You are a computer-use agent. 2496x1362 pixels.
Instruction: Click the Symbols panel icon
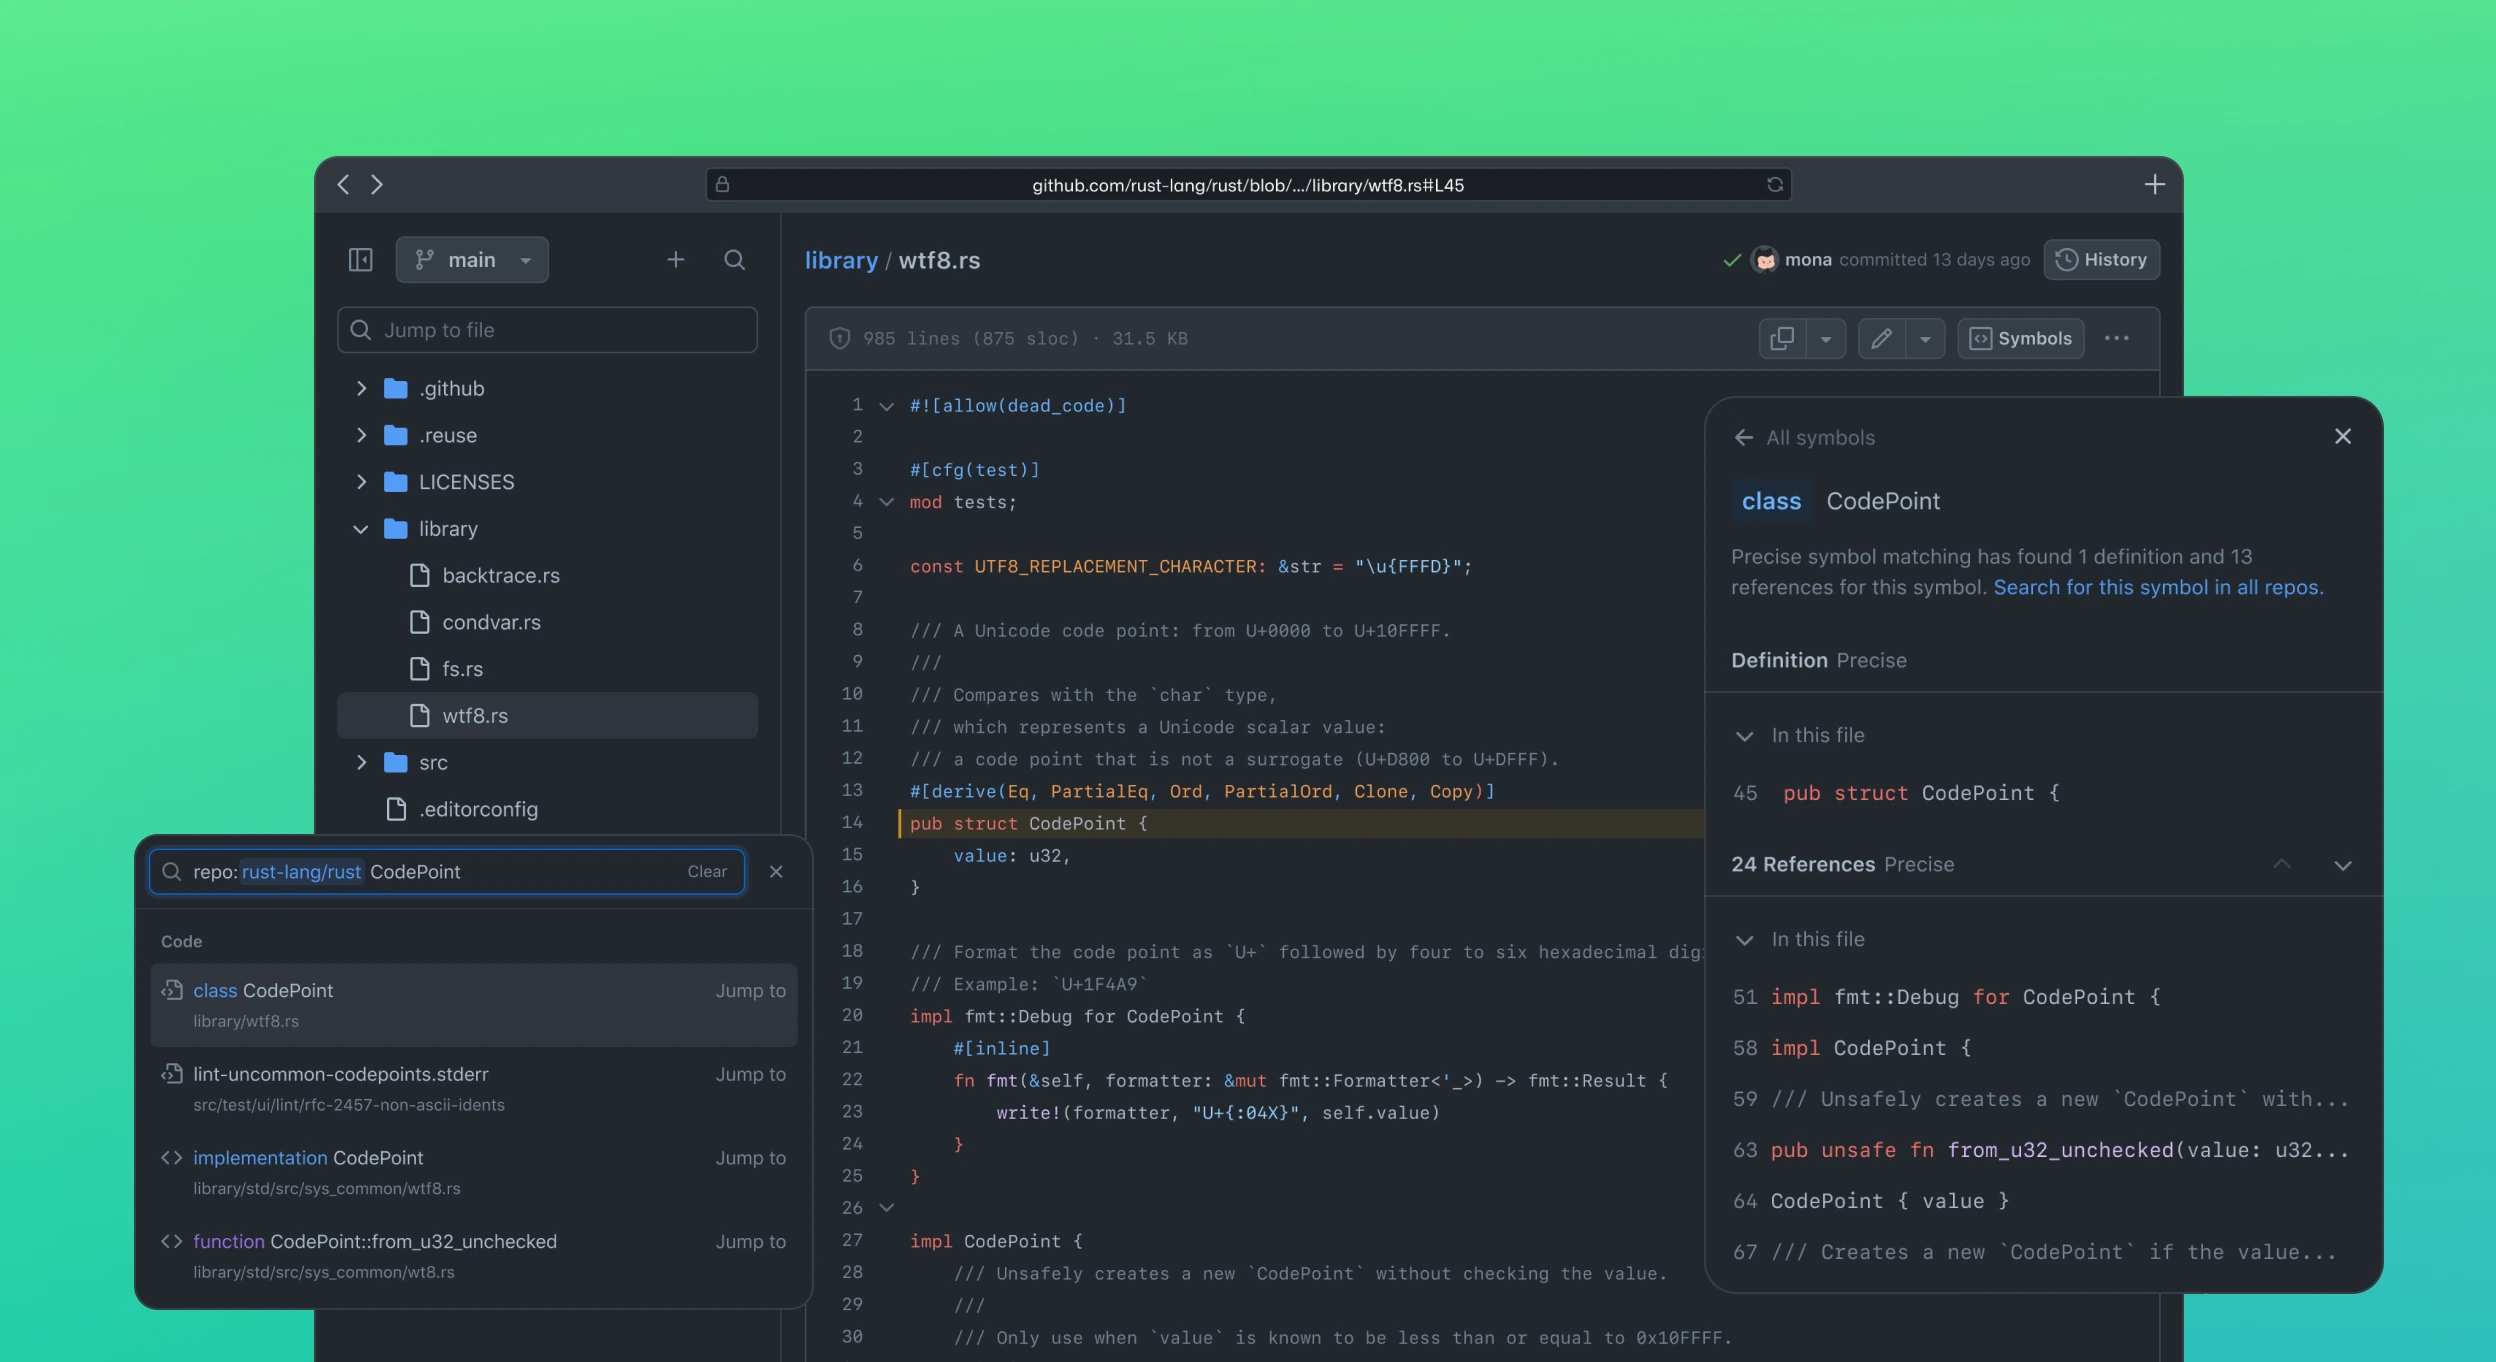click(x=2021, y=337)
